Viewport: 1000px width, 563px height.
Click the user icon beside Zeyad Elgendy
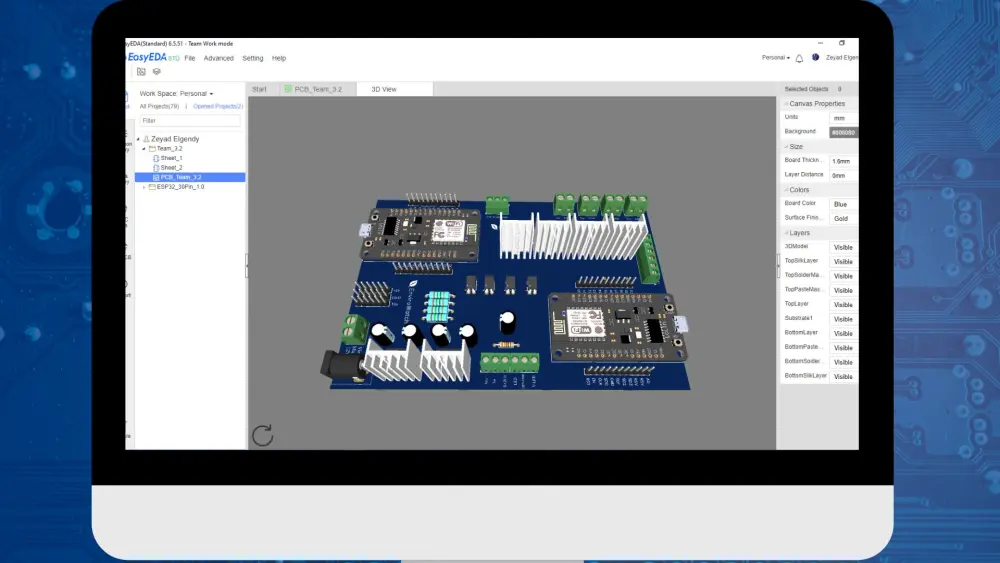coord(146,139)
